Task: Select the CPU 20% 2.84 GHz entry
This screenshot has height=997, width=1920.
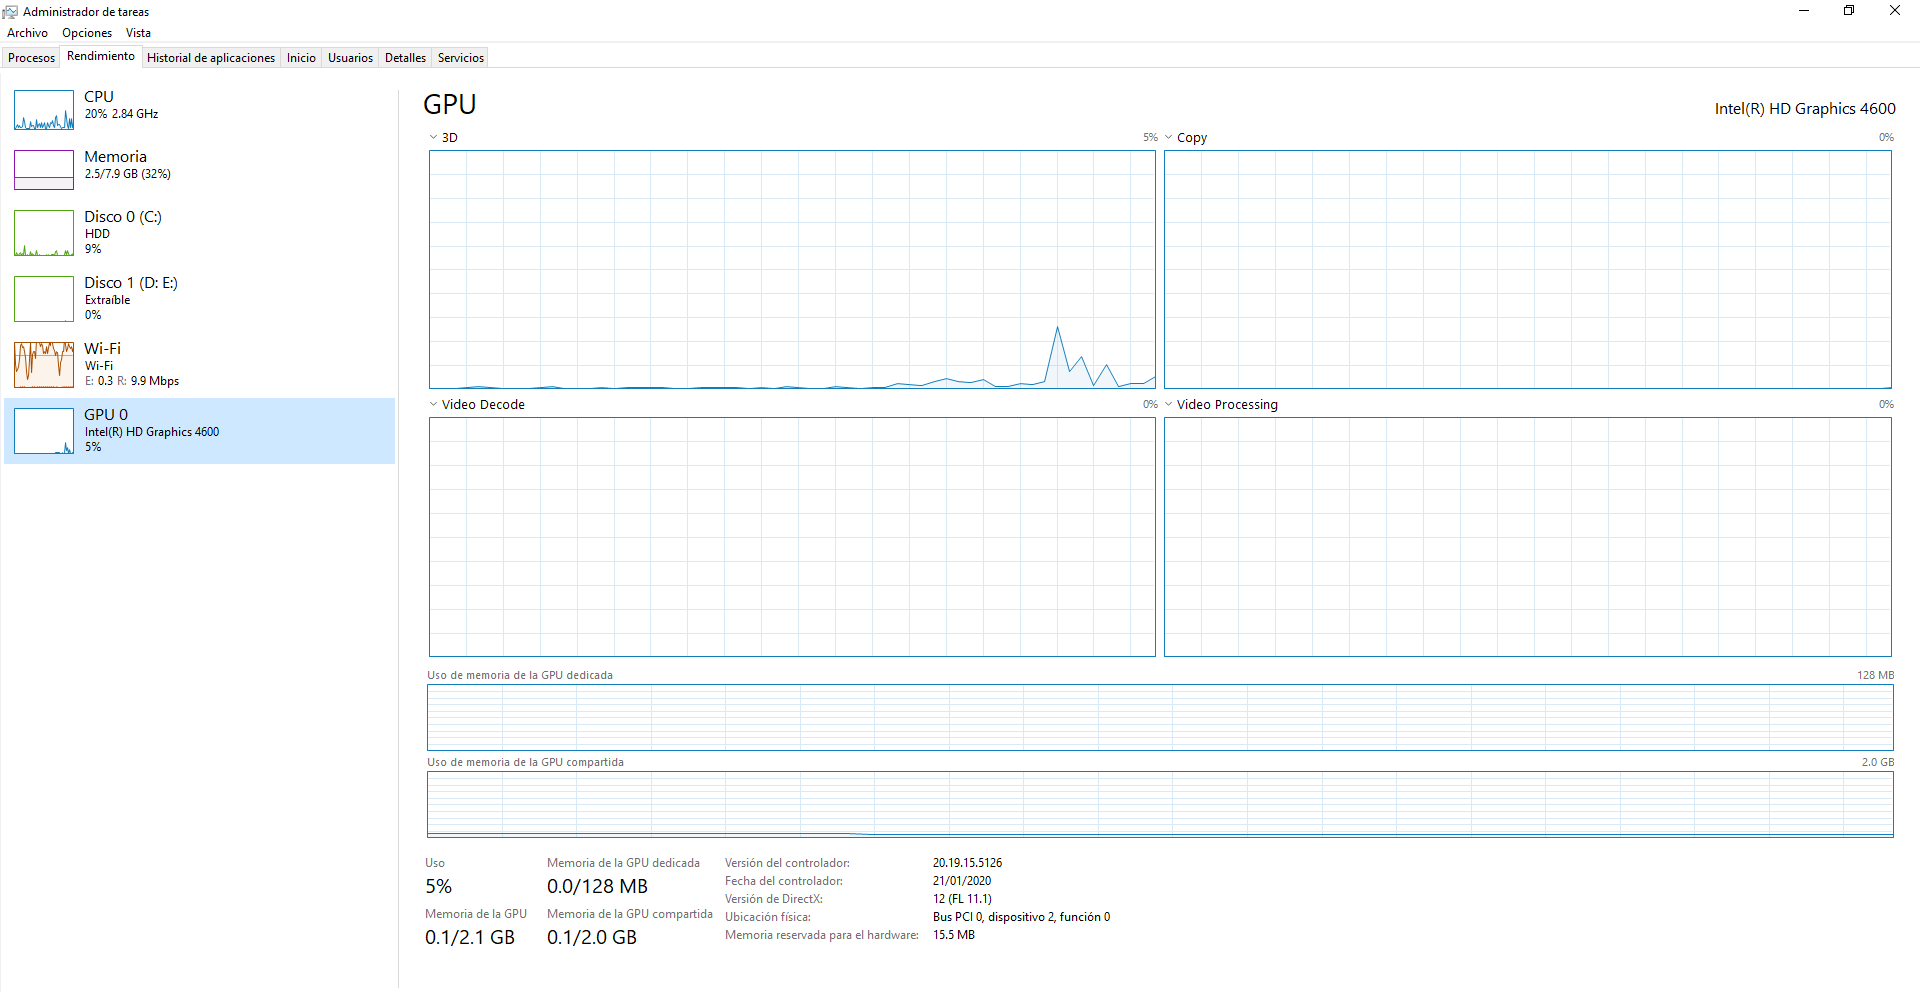Action: click(199, 108)
